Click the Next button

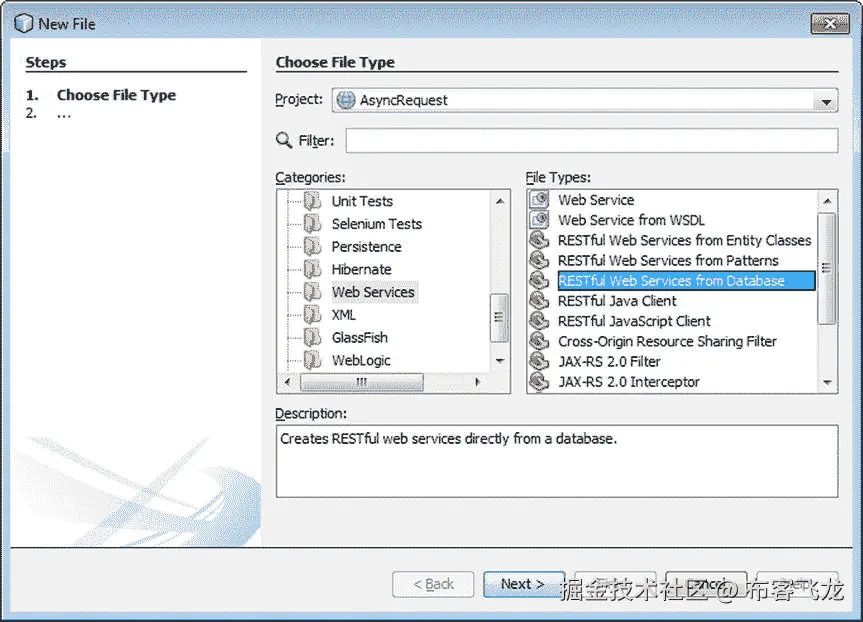(x=523, y=584)
